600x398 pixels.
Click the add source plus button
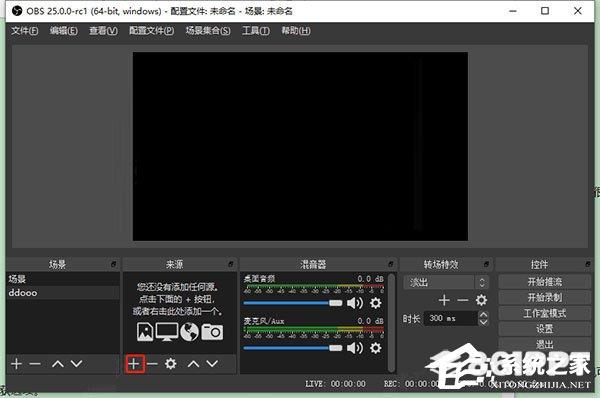pyautogui.click(x=134, y=363)
